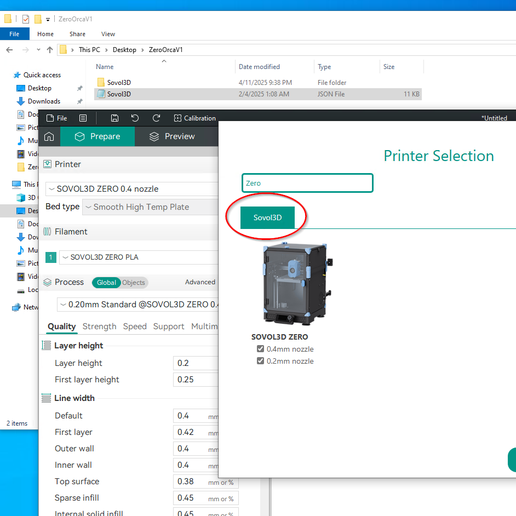Viewport: 516px width, 516px height.
Task: Open the SOVOL3D ZERO 0.4 nozzle printer dropdown
Action: coord(132,189)
